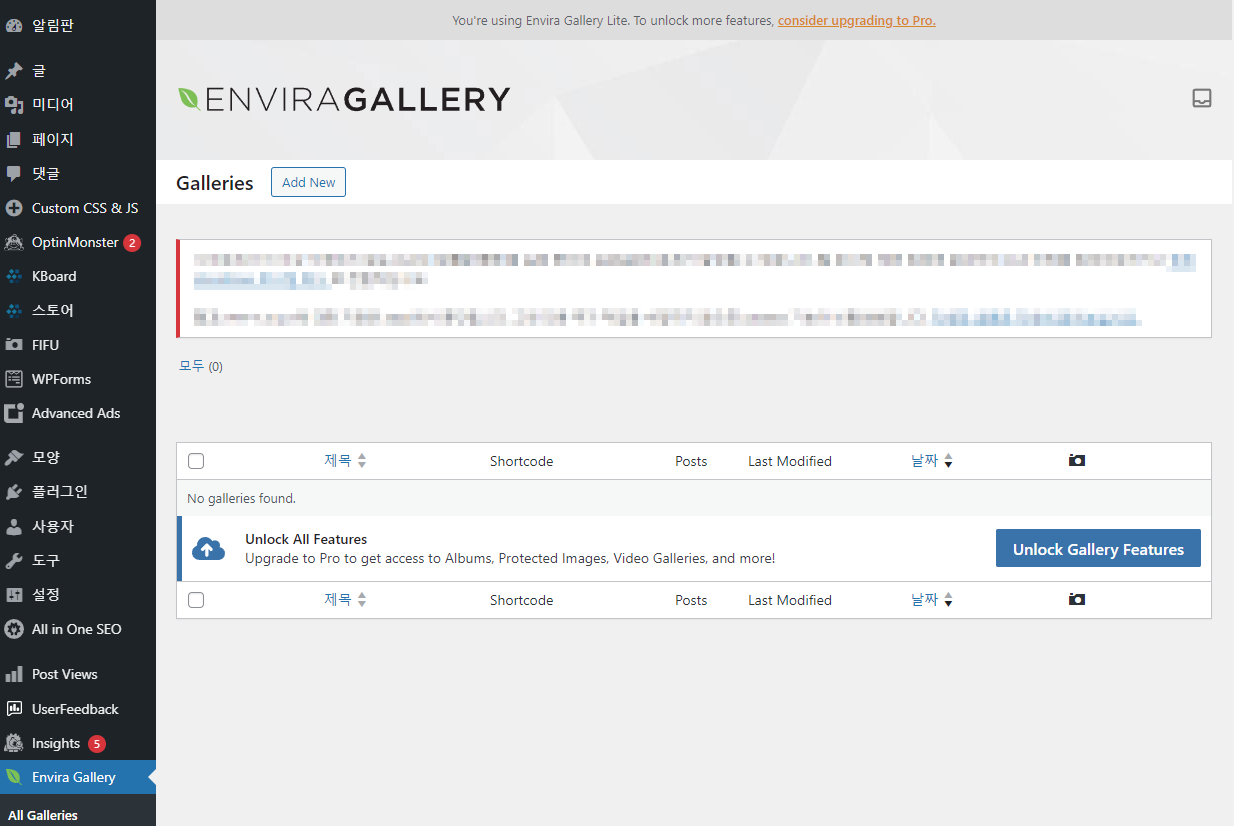The width and height of the screenshot is (1234, 826).
Task: Click the Unlock All Features heading
Action: [306, 539]
